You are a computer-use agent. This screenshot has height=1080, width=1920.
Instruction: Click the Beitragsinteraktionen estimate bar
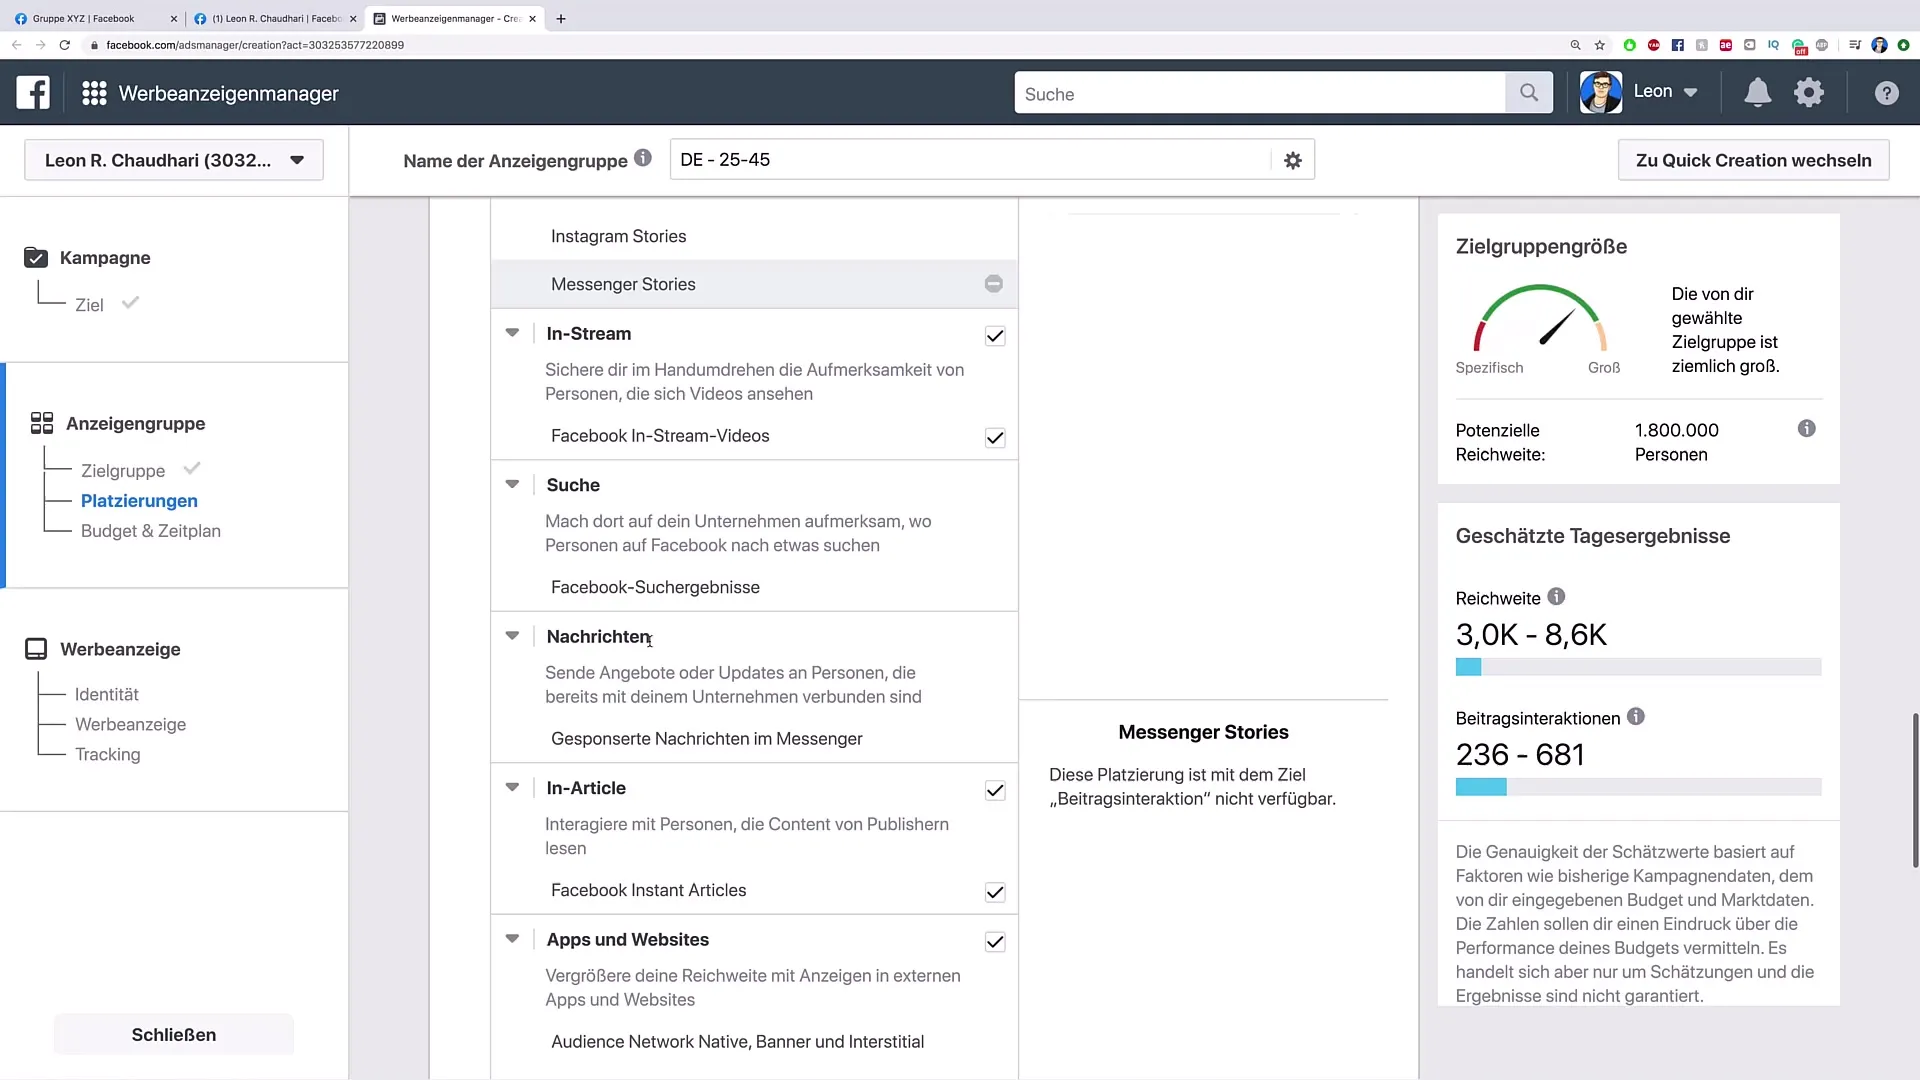1638,787
